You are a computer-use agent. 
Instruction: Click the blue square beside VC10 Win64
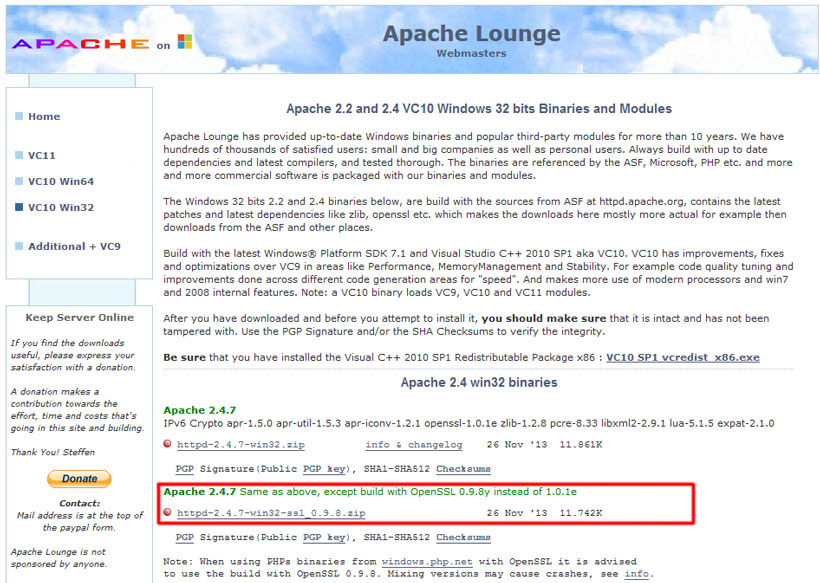tap(19, 181)
